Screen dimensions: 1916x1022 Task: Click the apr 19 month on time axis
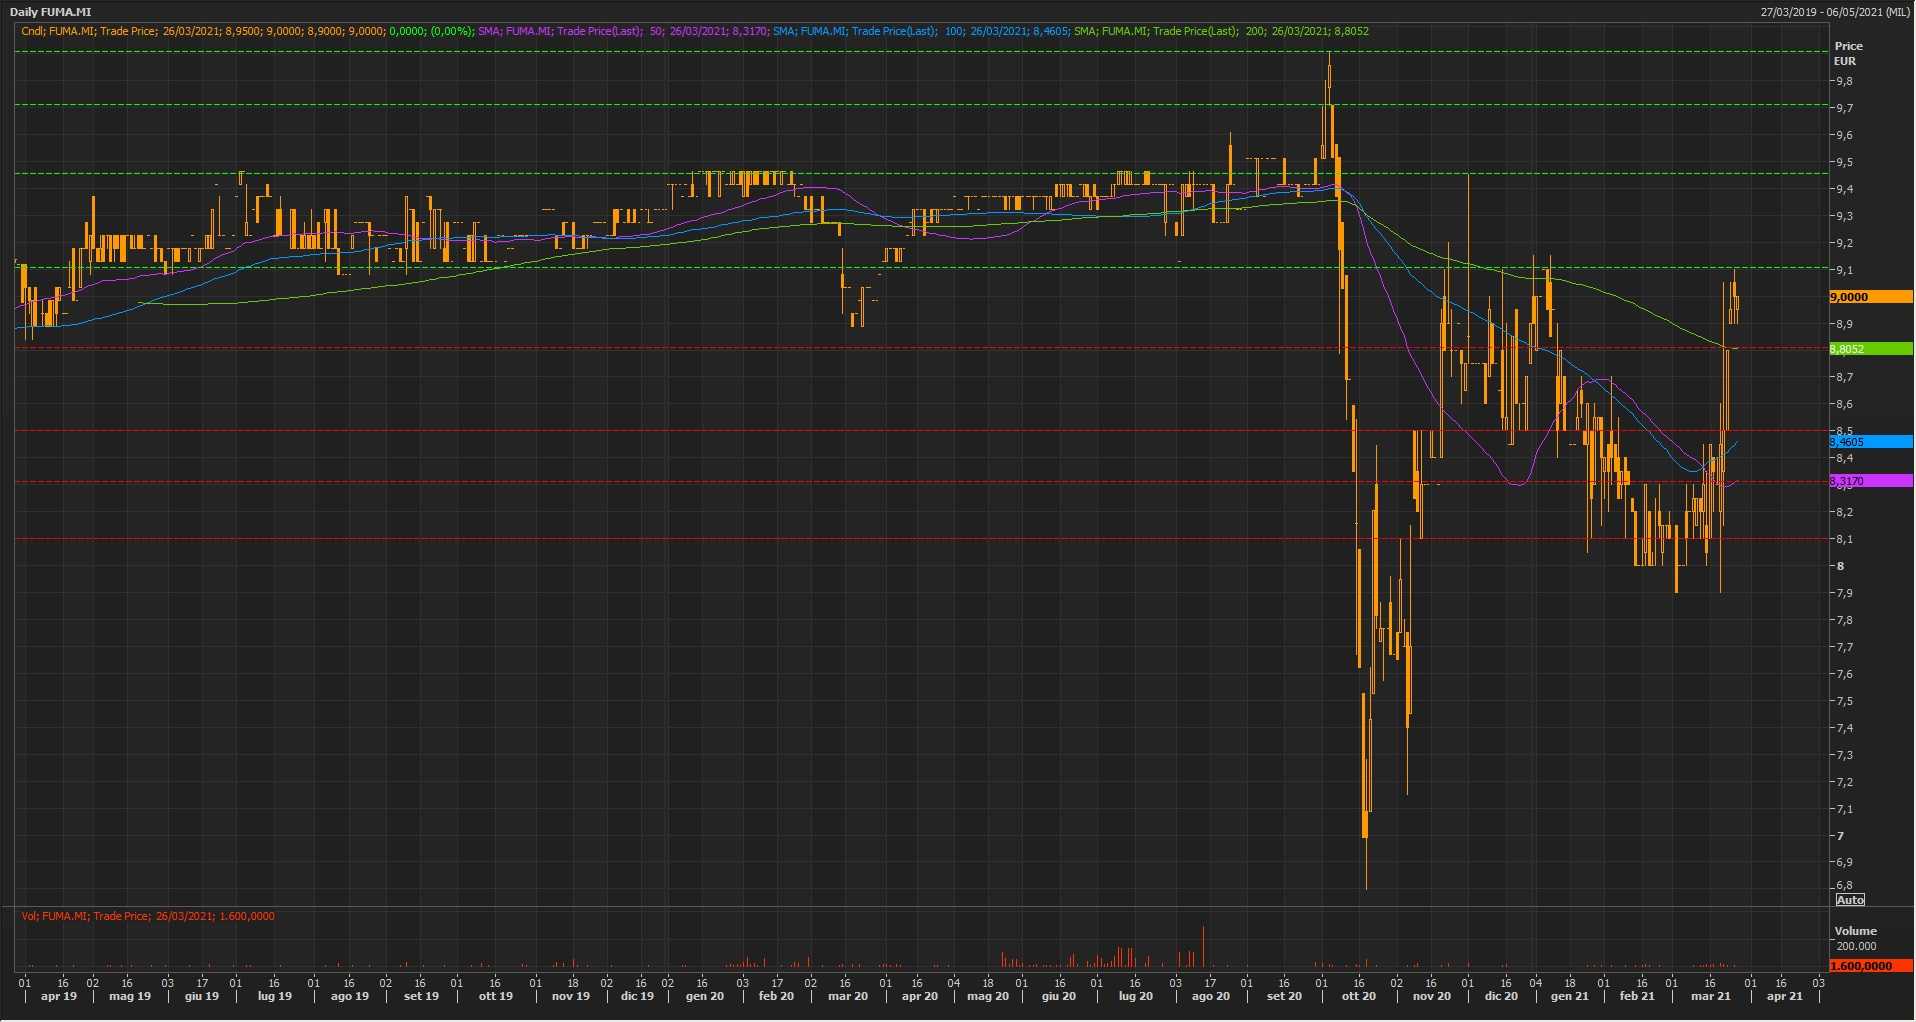58,996
